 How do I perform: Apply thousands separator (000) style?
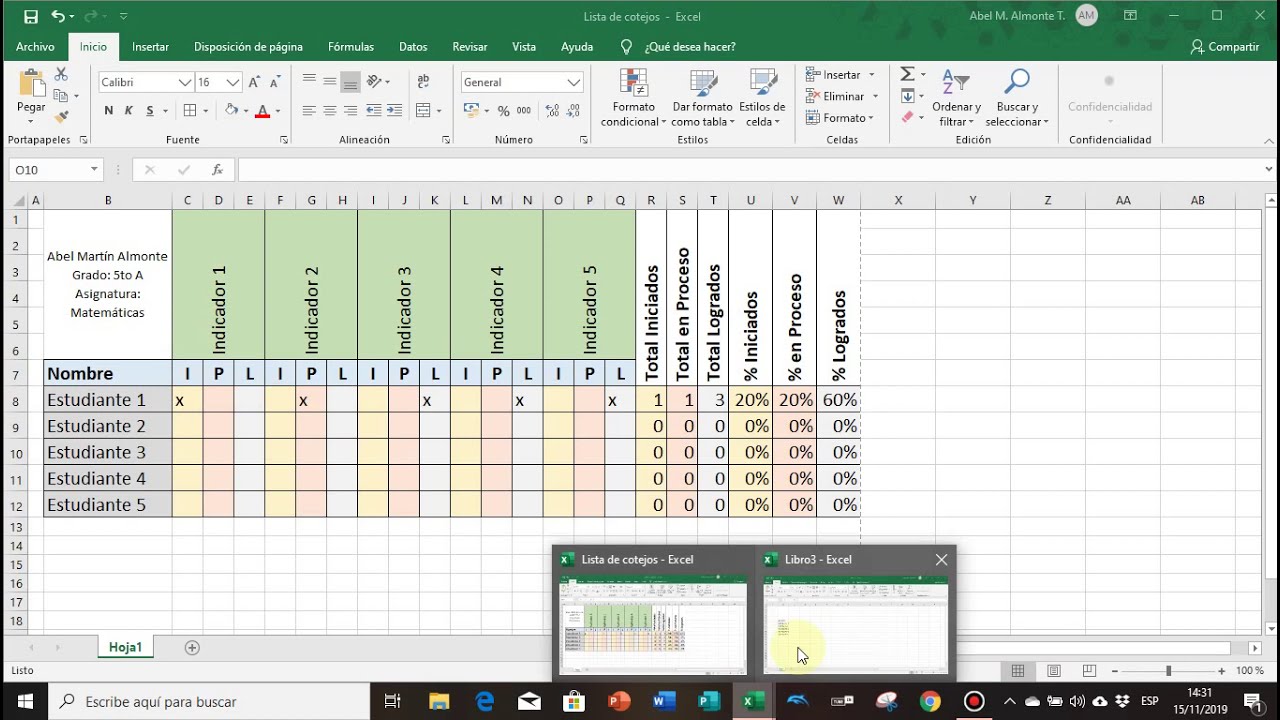click(x=522, y=111)
